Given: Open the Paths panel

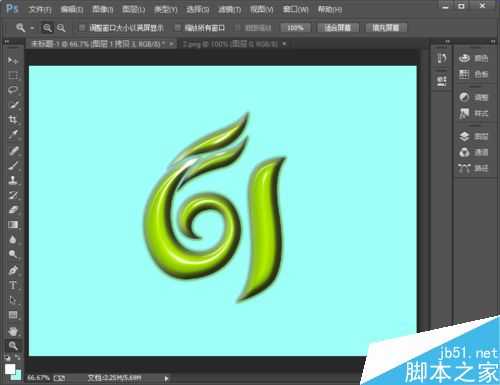Looking at the screenshot, I should (x=473, y=168).
